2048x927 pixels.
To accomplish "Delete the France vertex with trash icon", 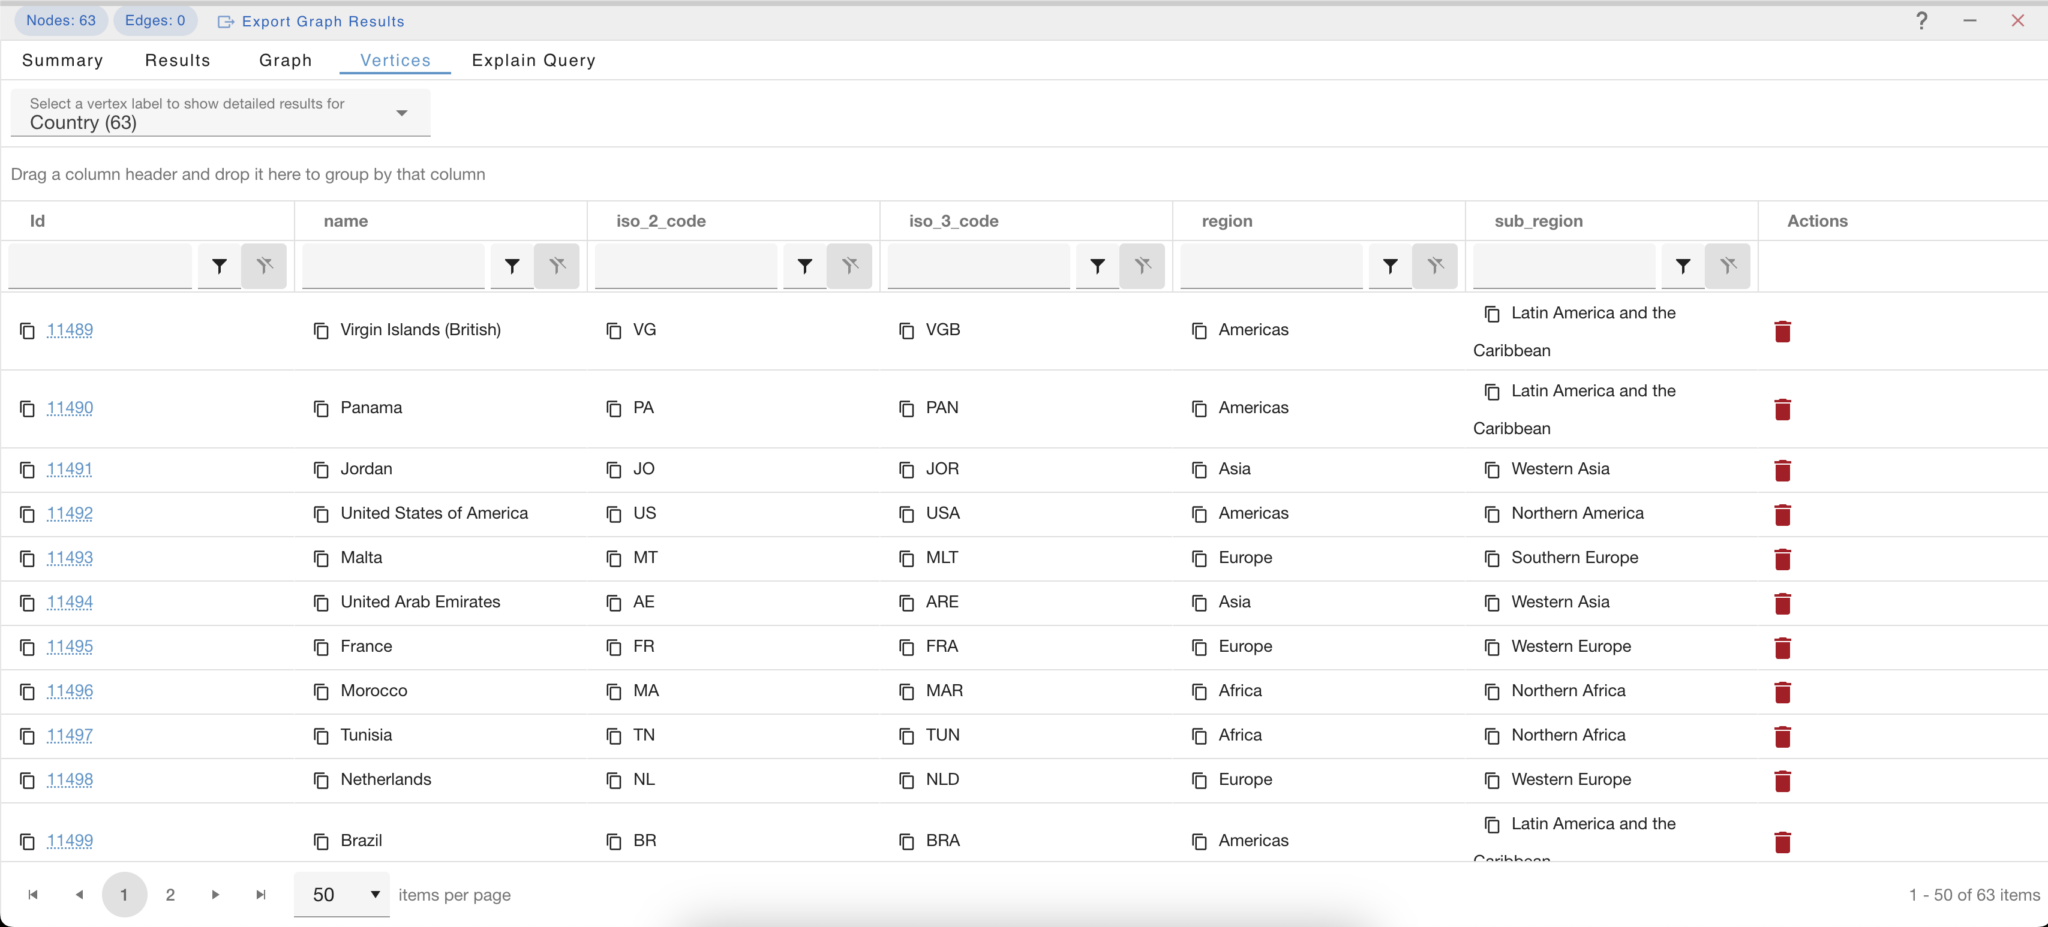I will pyautogui.click(x=1783, y=648).
